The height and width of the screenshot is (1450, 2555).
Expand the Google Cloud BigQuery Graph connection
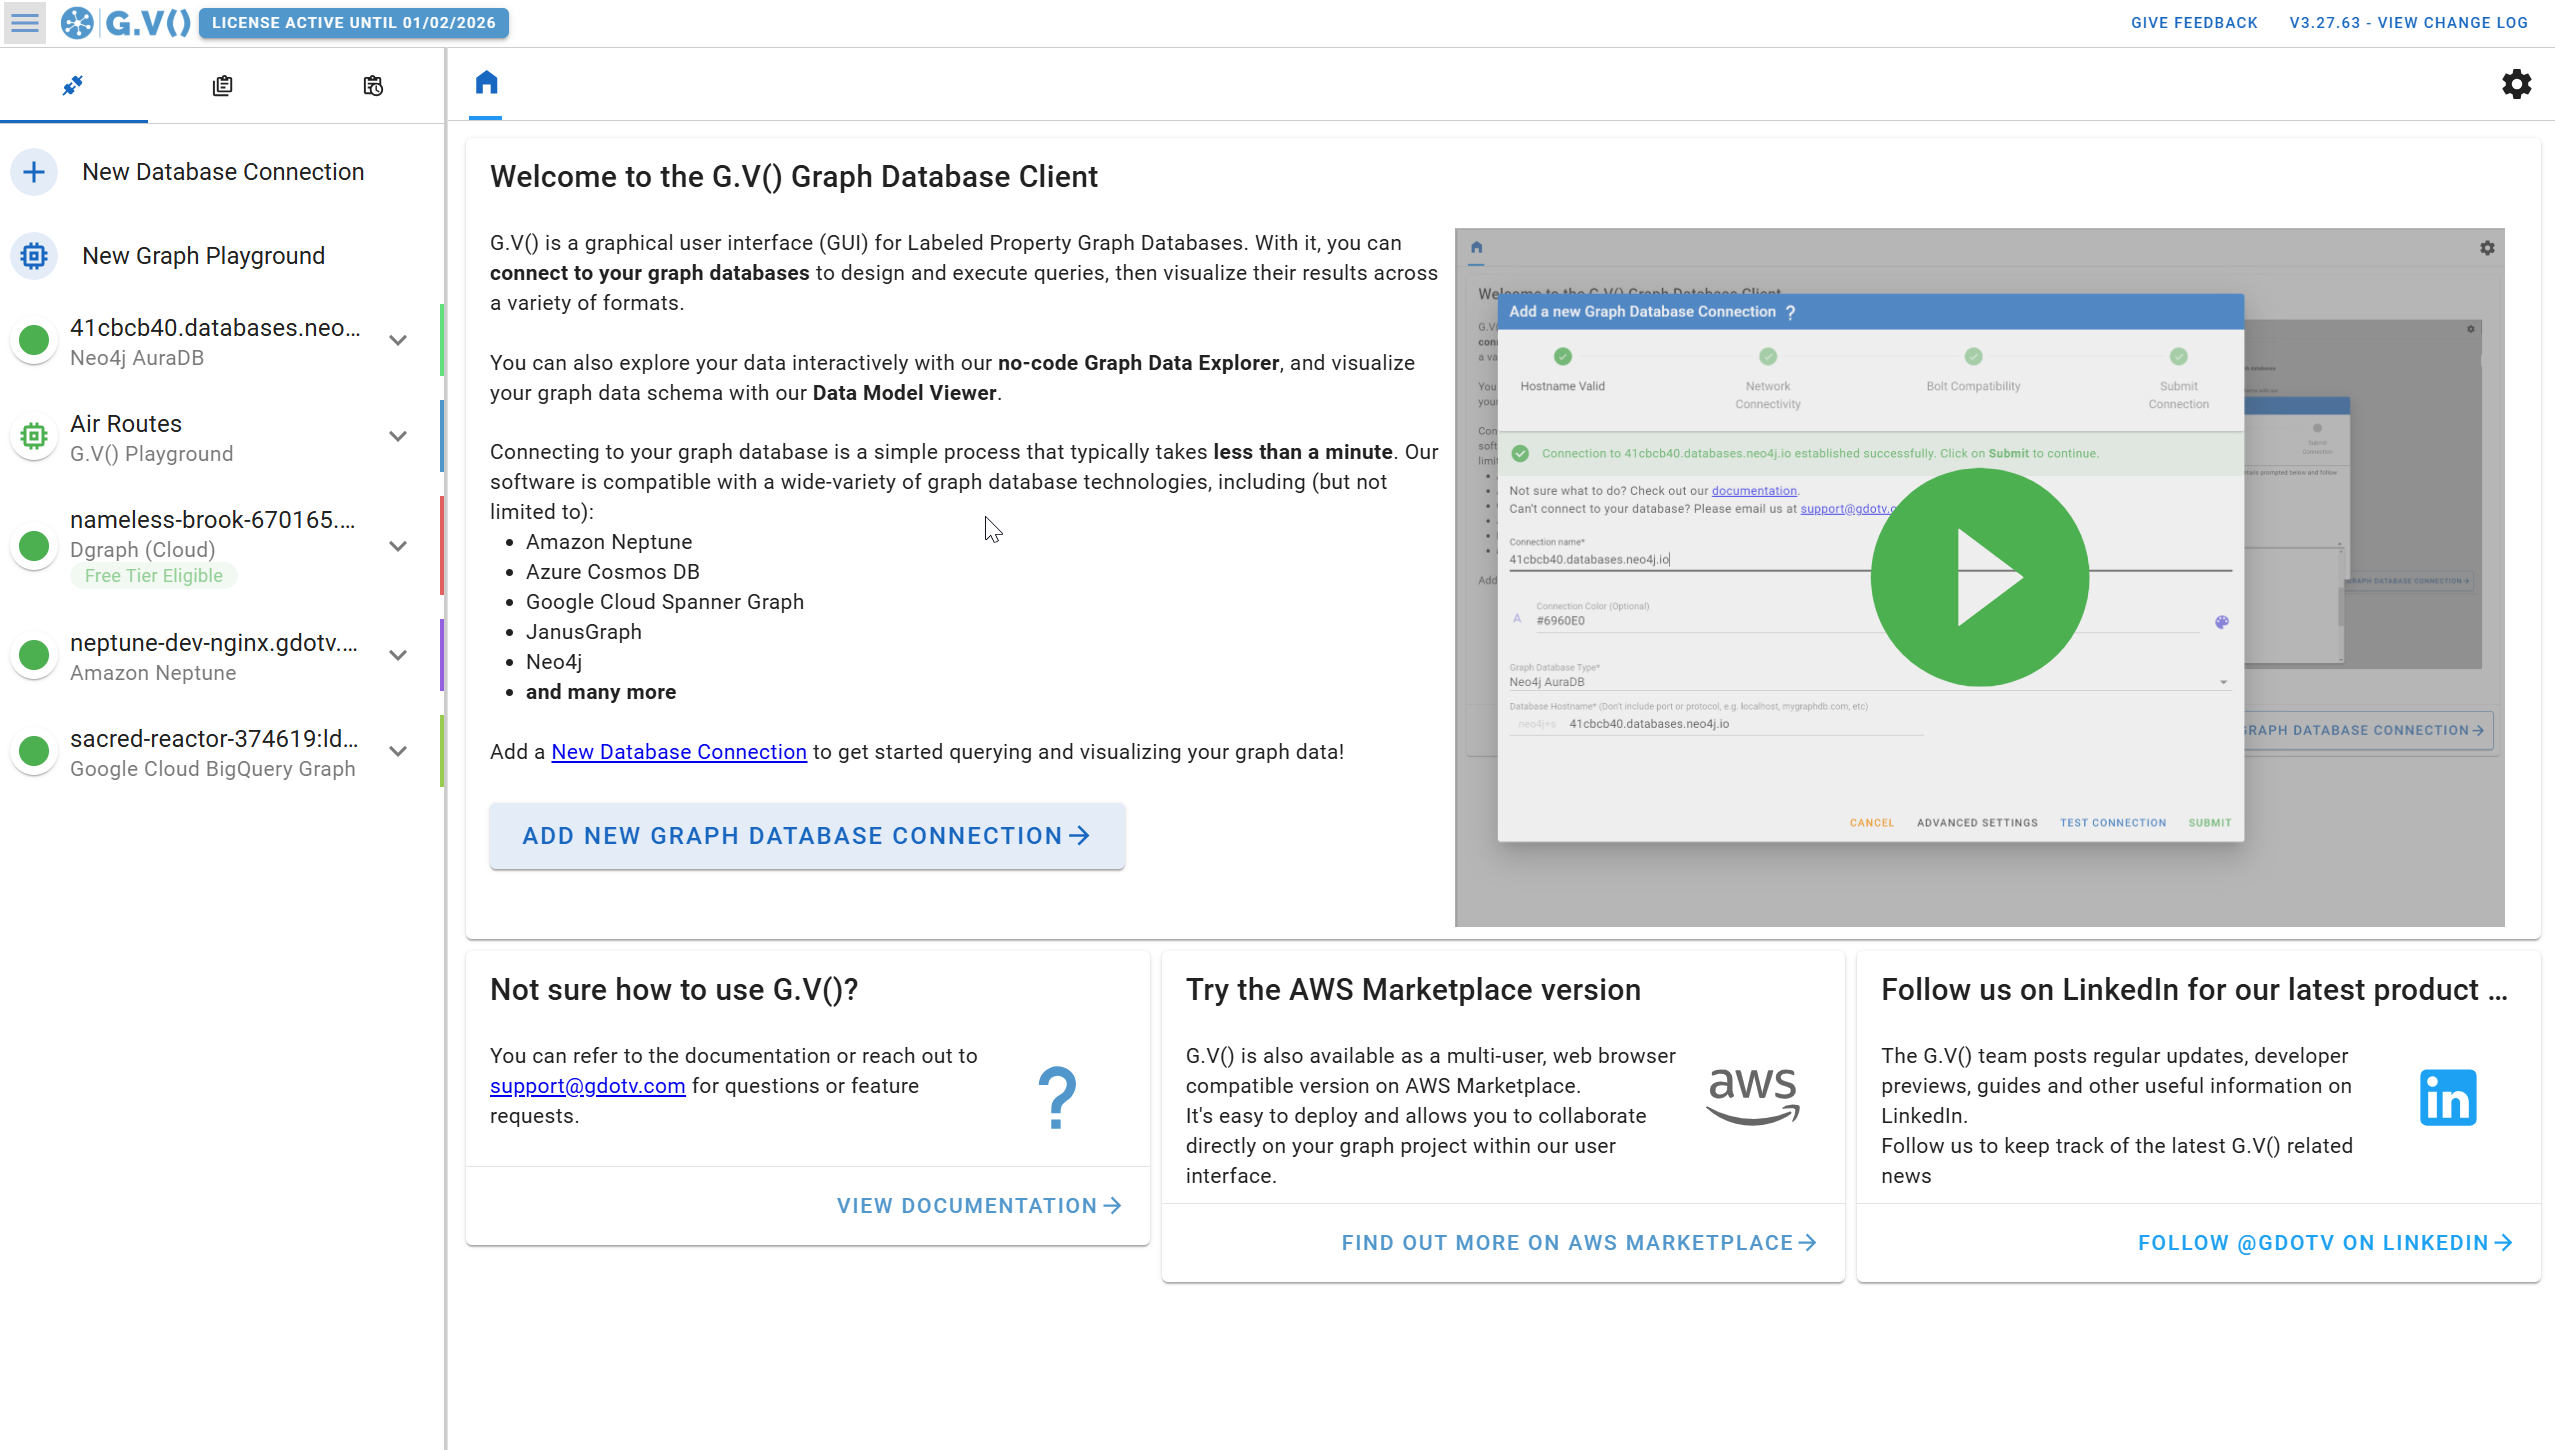click(398, 752)
